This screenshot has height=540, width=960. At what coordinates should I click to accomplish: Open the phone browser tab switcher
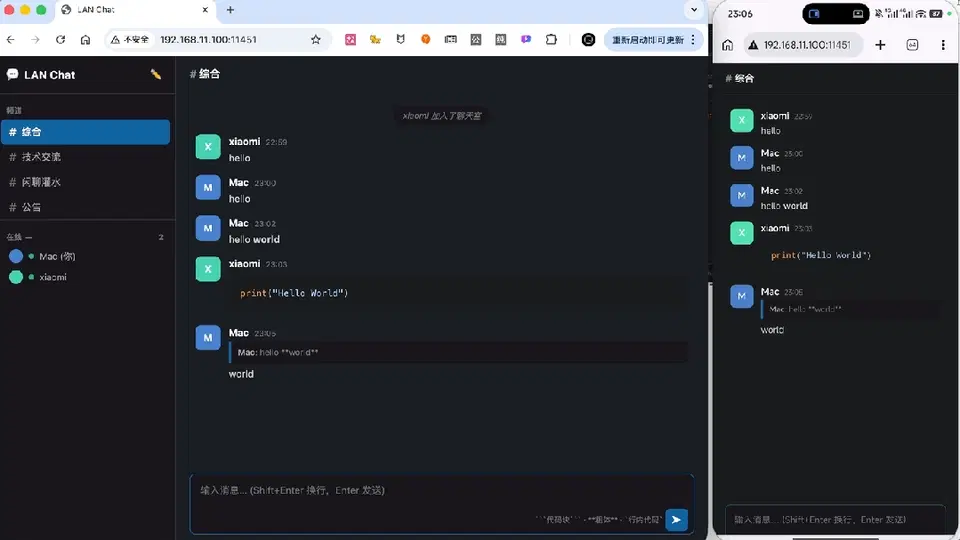[x=912, y=45]
